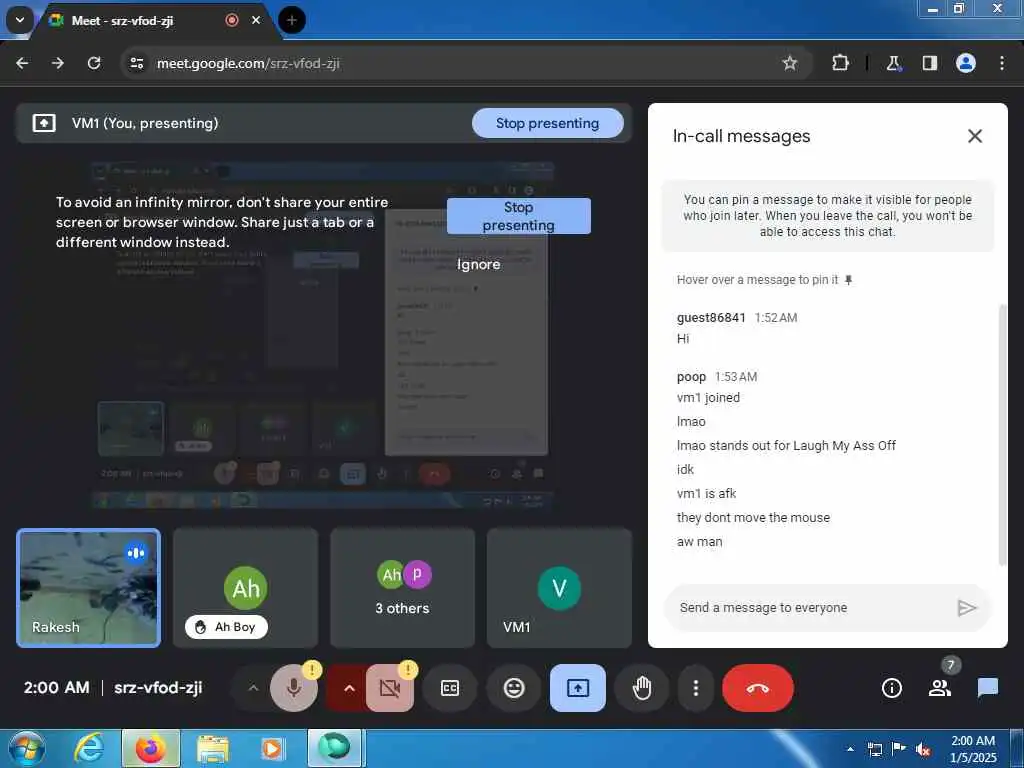The image size is (1024, 768).
Task: Open the emoji reactions button
Action: pyautogui.click(x=514, y=688)
